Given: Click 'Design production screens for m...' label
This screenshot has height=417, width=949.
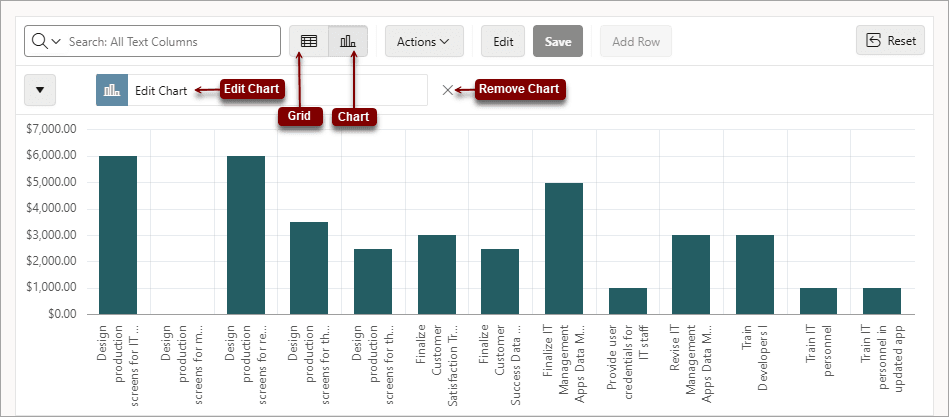Looking at the screenshot, I should [x=182, y=364].
